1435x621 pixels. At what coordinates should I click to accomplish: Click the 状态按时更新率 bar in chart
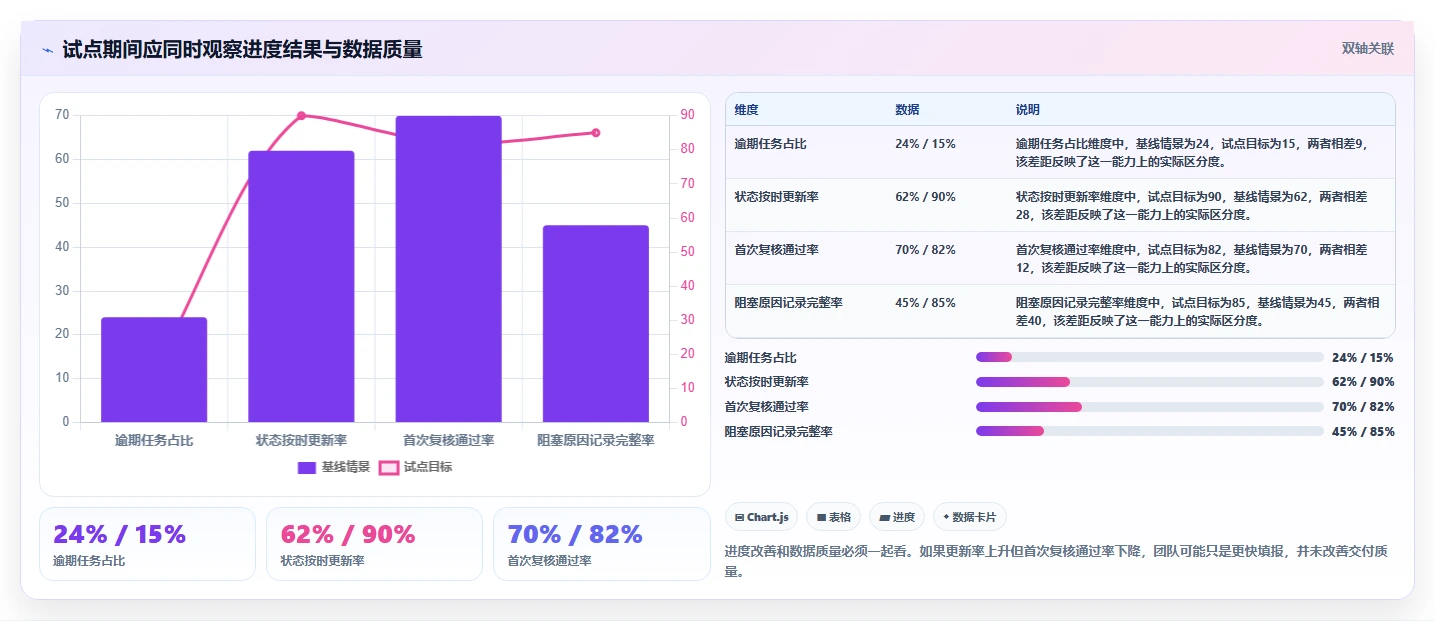(301, 286)
